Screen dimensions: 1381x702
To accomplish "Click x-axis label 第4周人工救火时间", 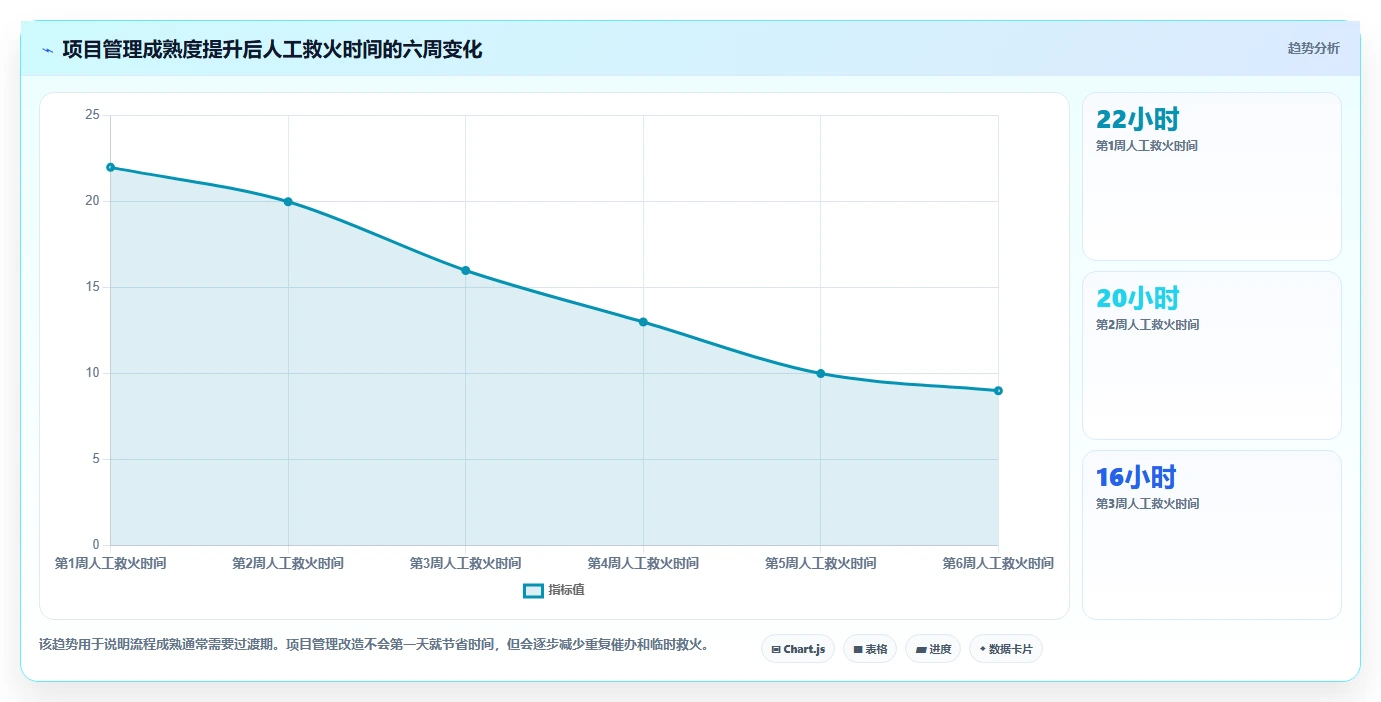I will pyautogui.click(x=643, y=564).
